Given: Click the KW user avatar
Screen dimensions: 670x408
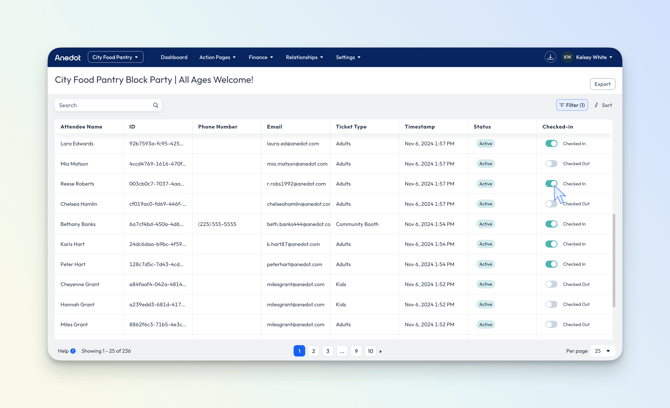Looking at the screenshot, I should click(567, 57).
